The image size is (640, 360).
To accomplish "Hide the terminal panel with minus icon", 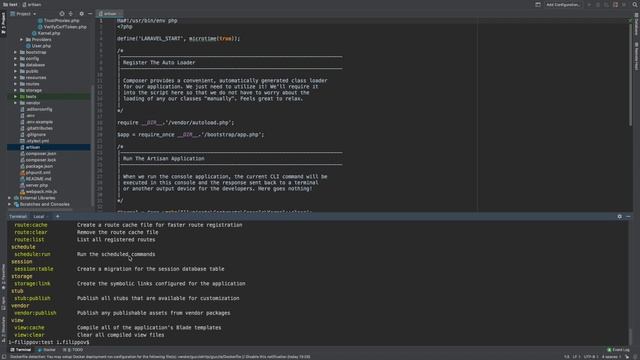I will [628, 216].
